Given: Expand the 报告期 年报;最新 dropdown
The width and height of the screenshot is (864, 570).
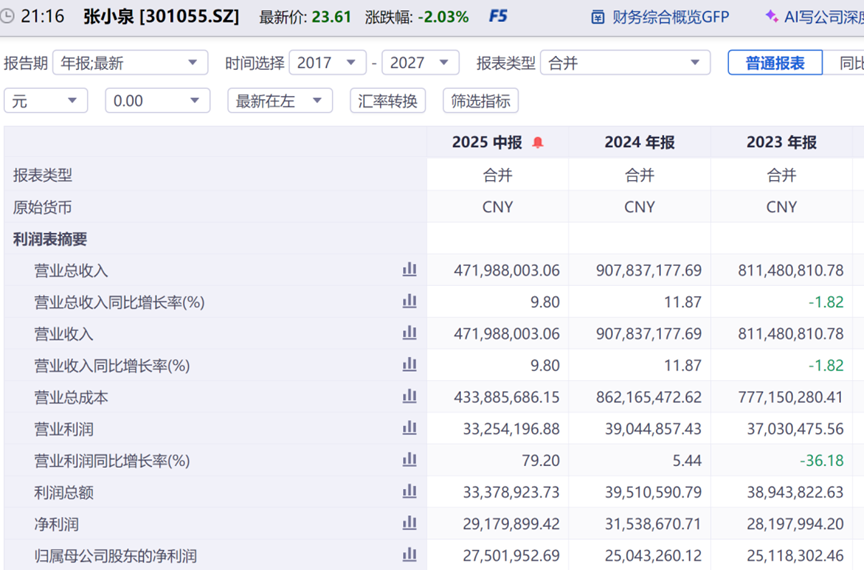Looking at the screenshot, I should [130, 63].
